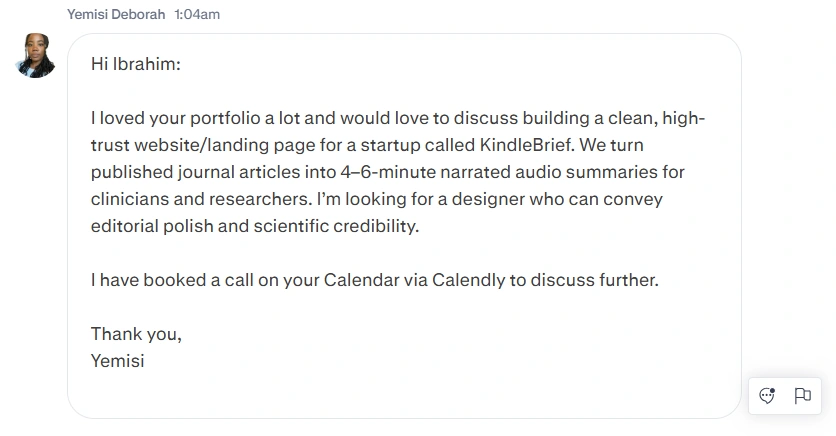The image size is (836, 436).
Task: Click the 'Thank you,' closing line
Action: pyautogui.click(x=136, y=334)
